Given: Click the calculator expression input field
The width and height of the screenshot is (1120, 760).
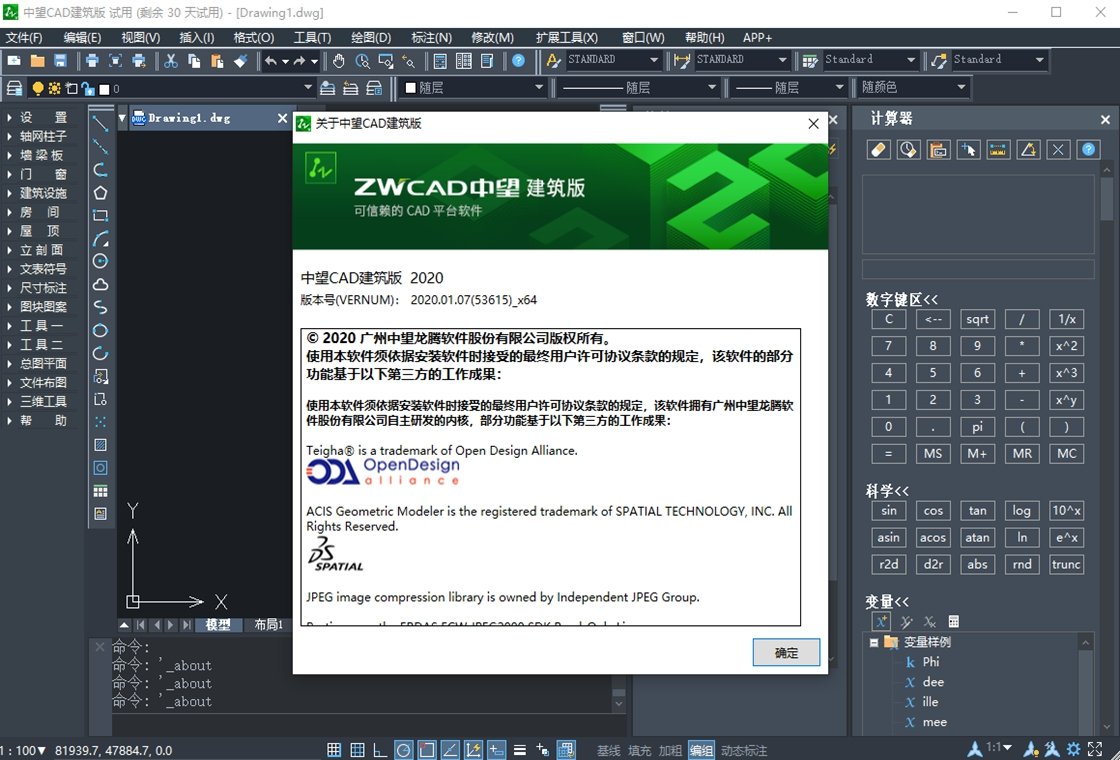Looking at the screenshot, I should coord(978,269).
